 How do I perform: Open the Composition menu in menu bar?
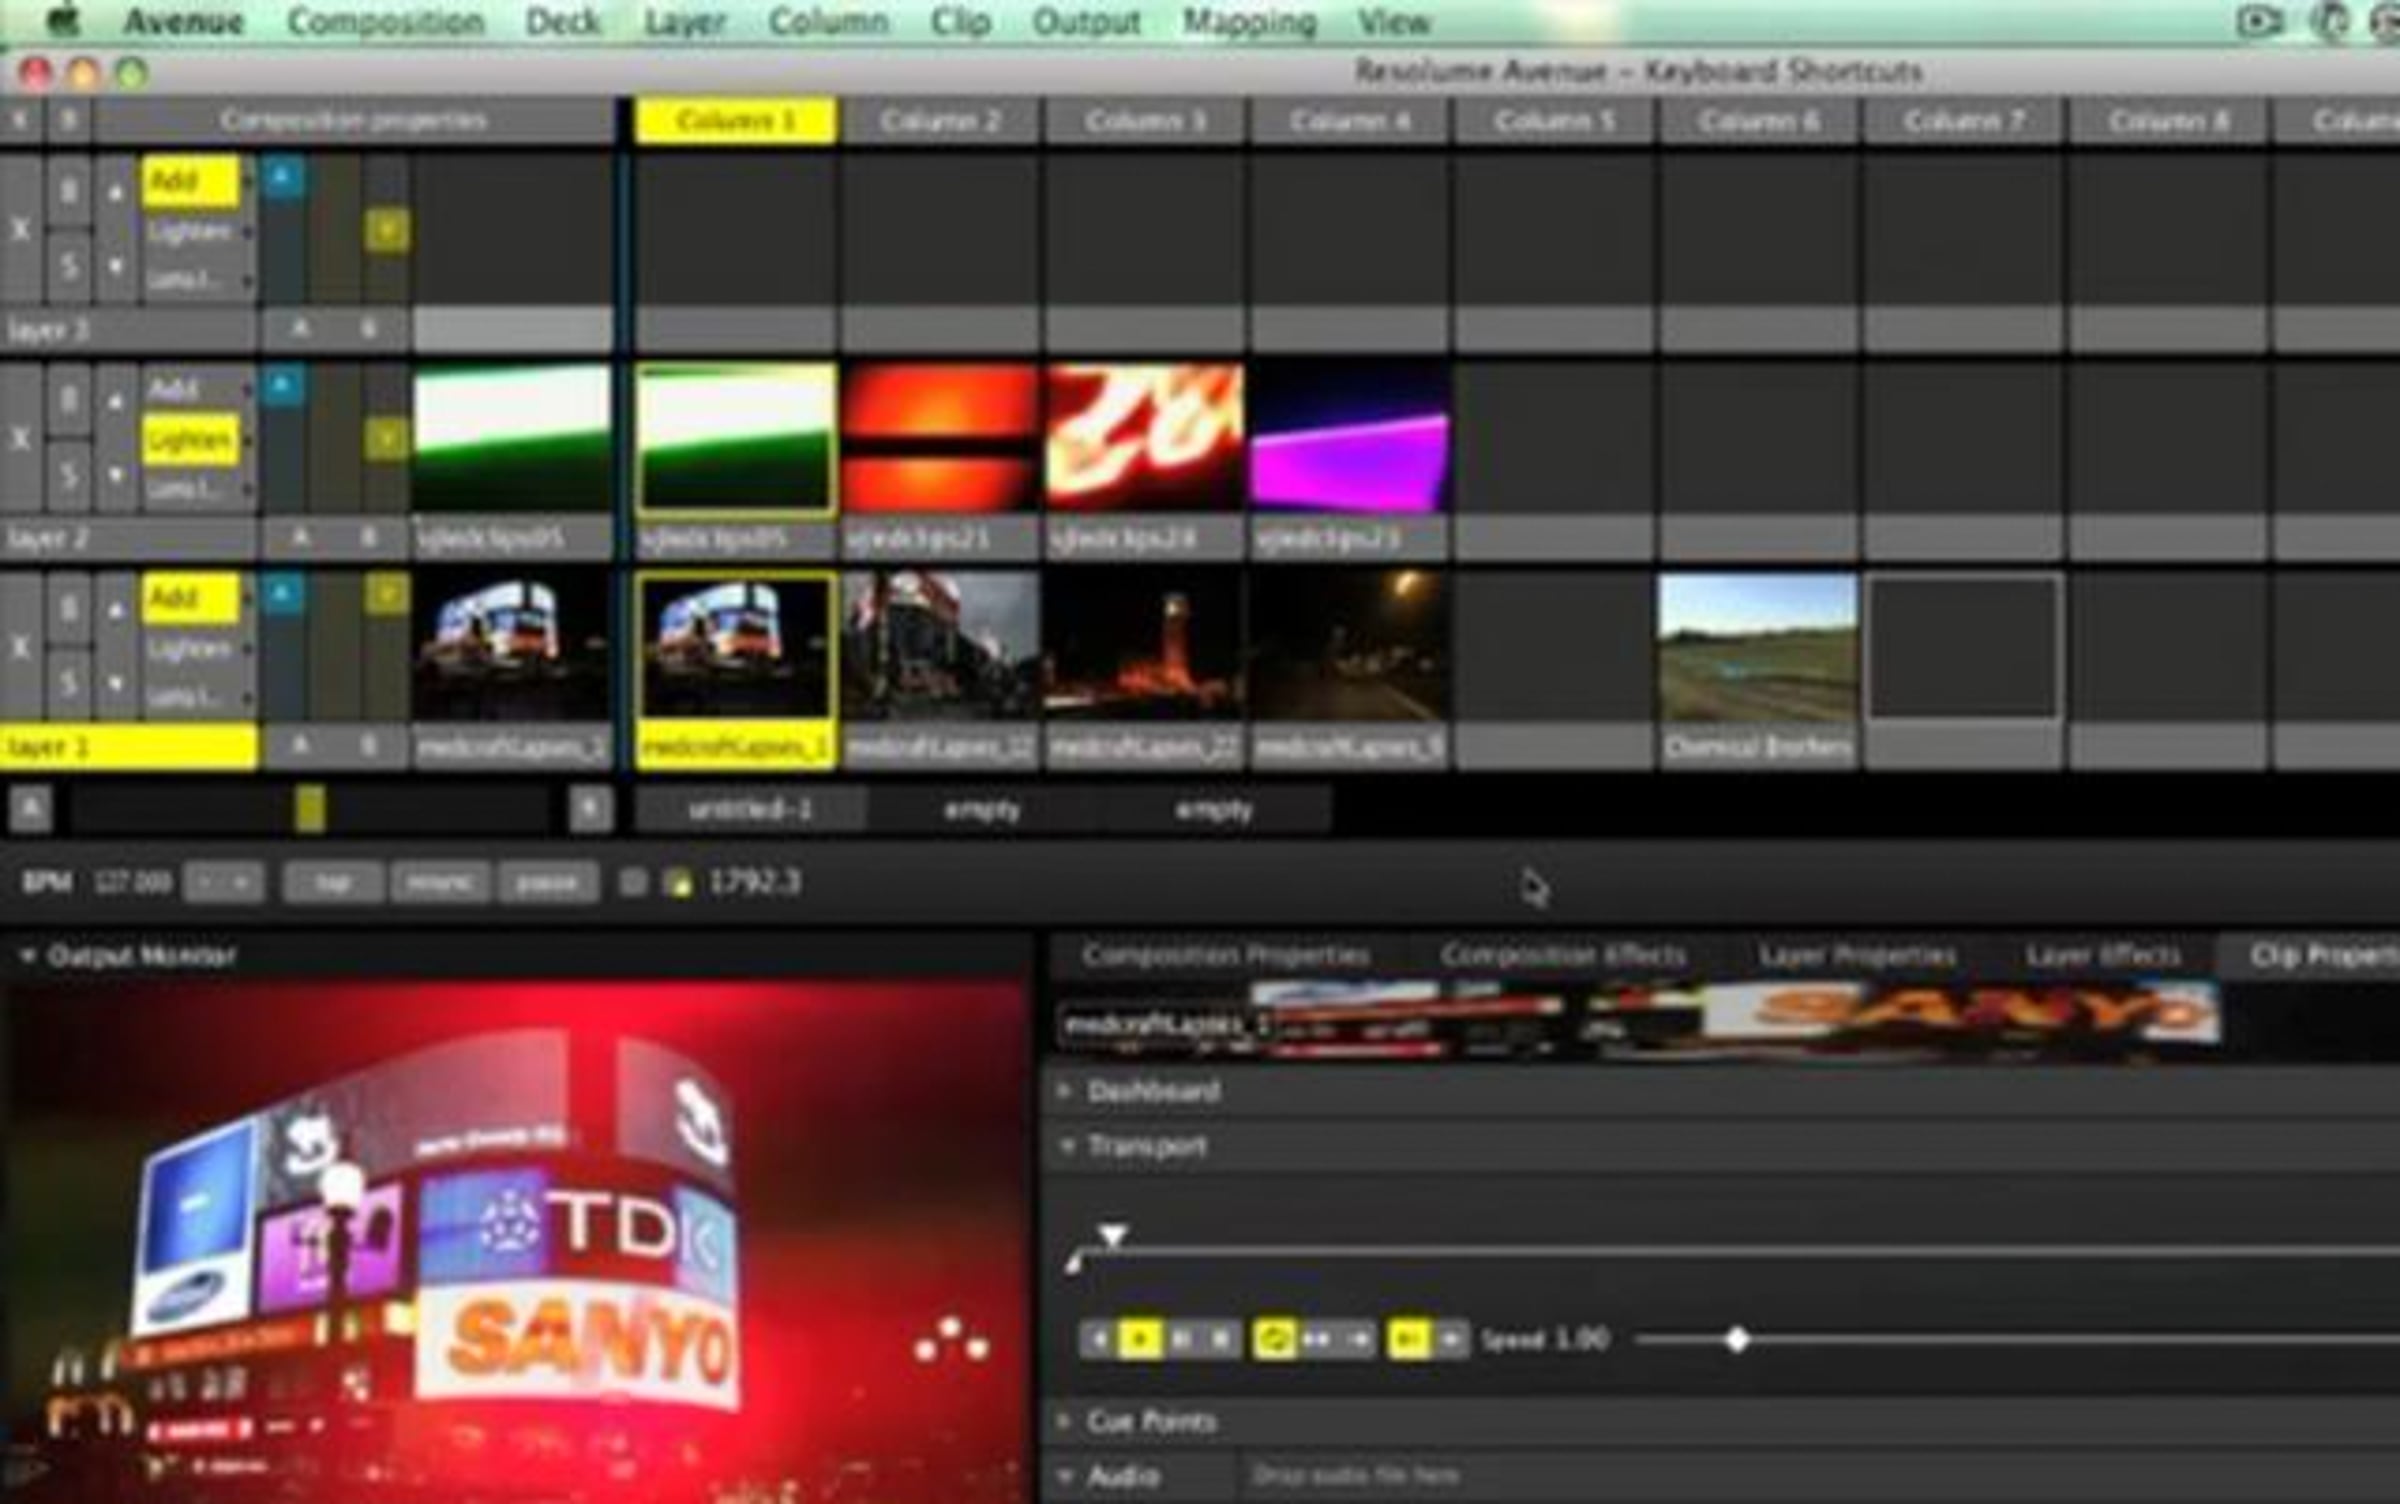pos(385,22)
